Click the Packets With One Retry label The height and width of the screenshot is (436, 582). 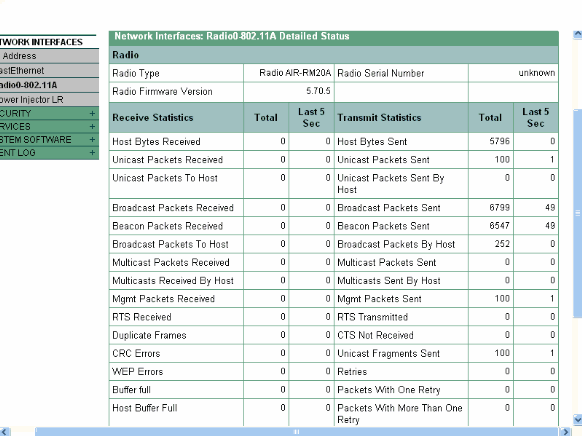[389, 390]
